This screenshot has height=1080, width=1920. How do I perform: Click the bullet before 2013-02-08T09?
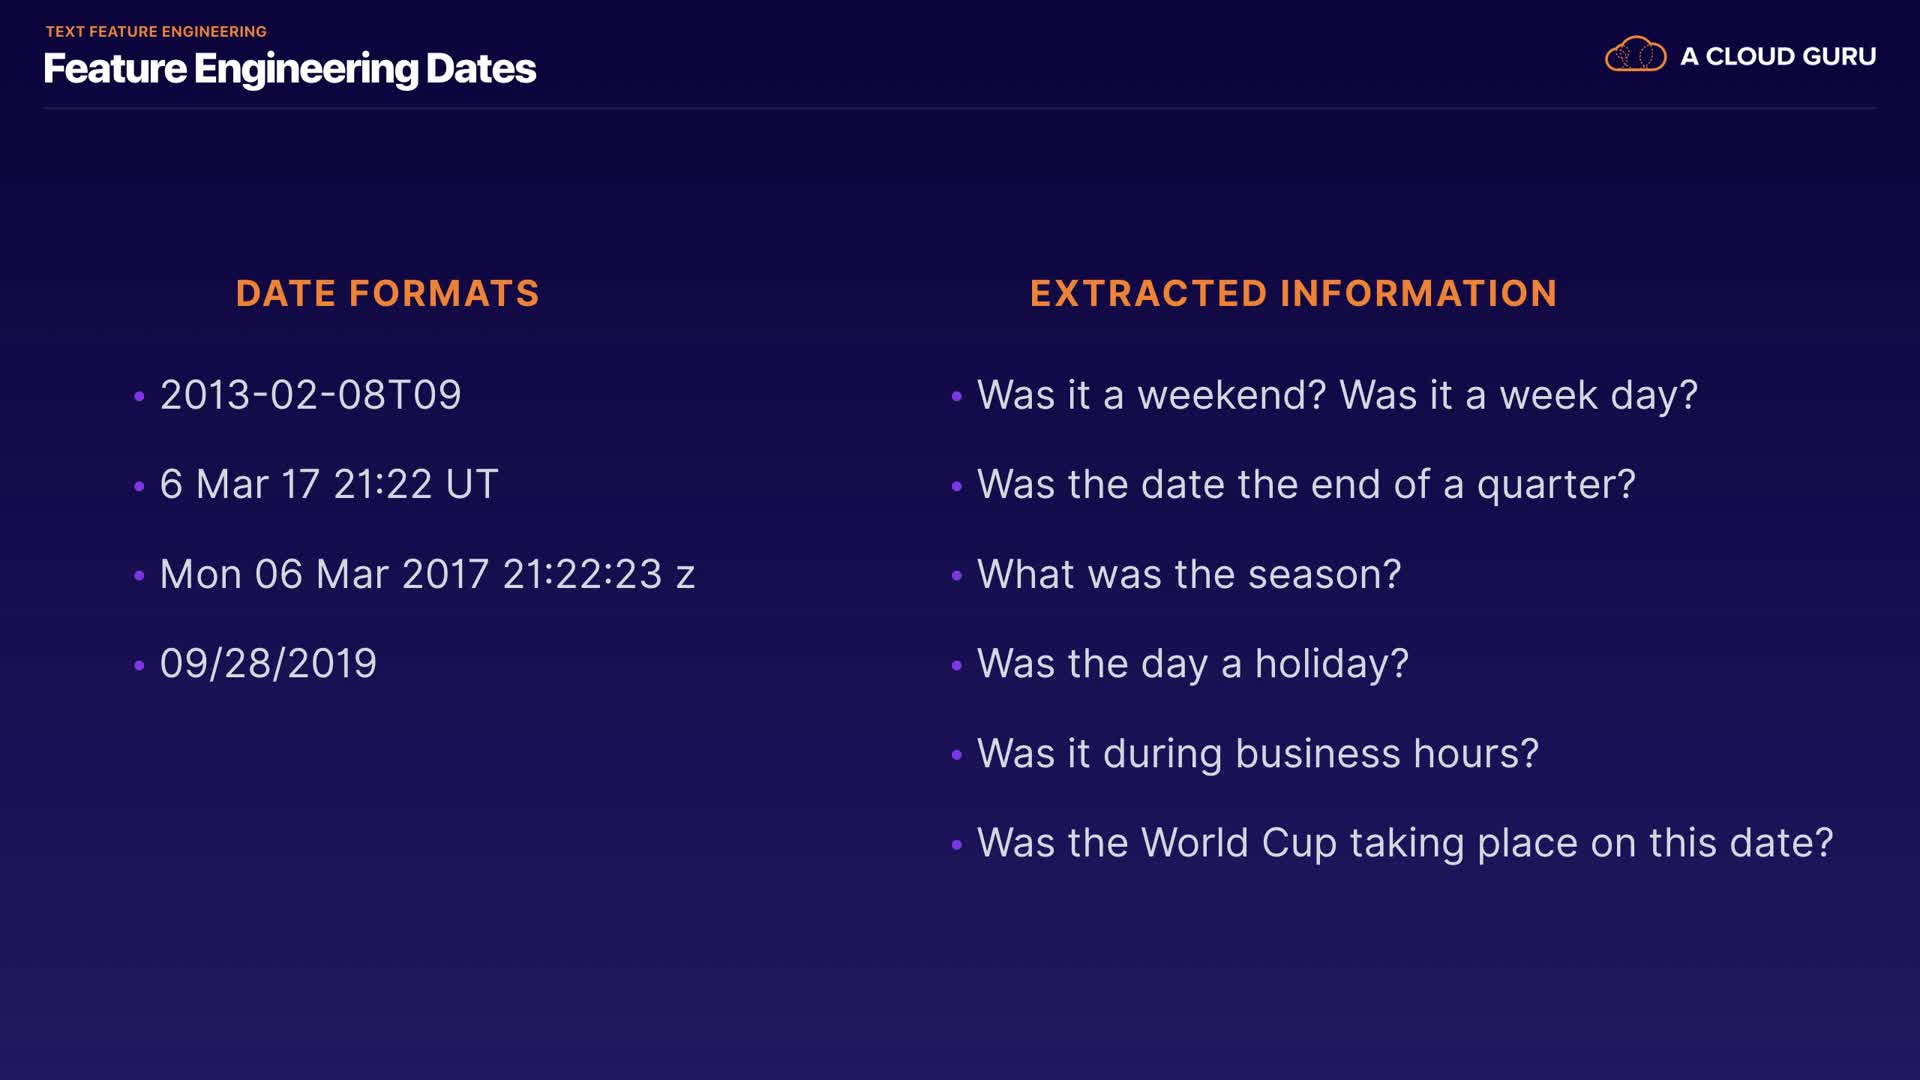[139, 397]
